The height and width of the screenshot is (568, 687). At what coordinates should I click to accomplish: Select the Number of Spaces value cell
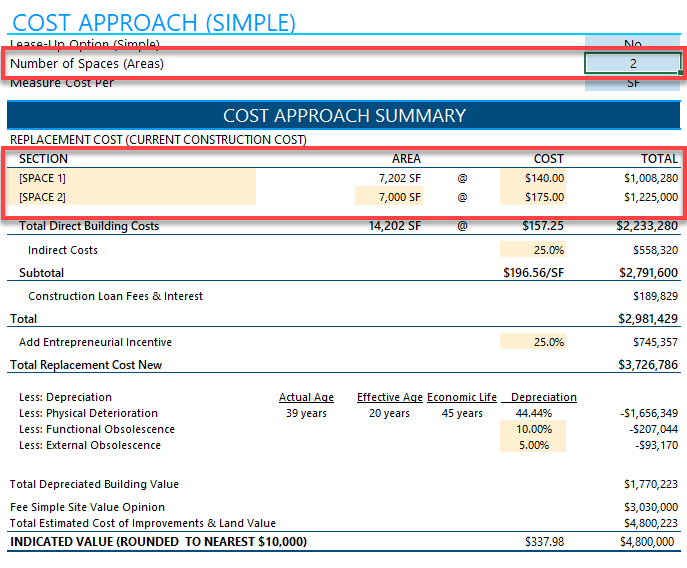[633, 64]
